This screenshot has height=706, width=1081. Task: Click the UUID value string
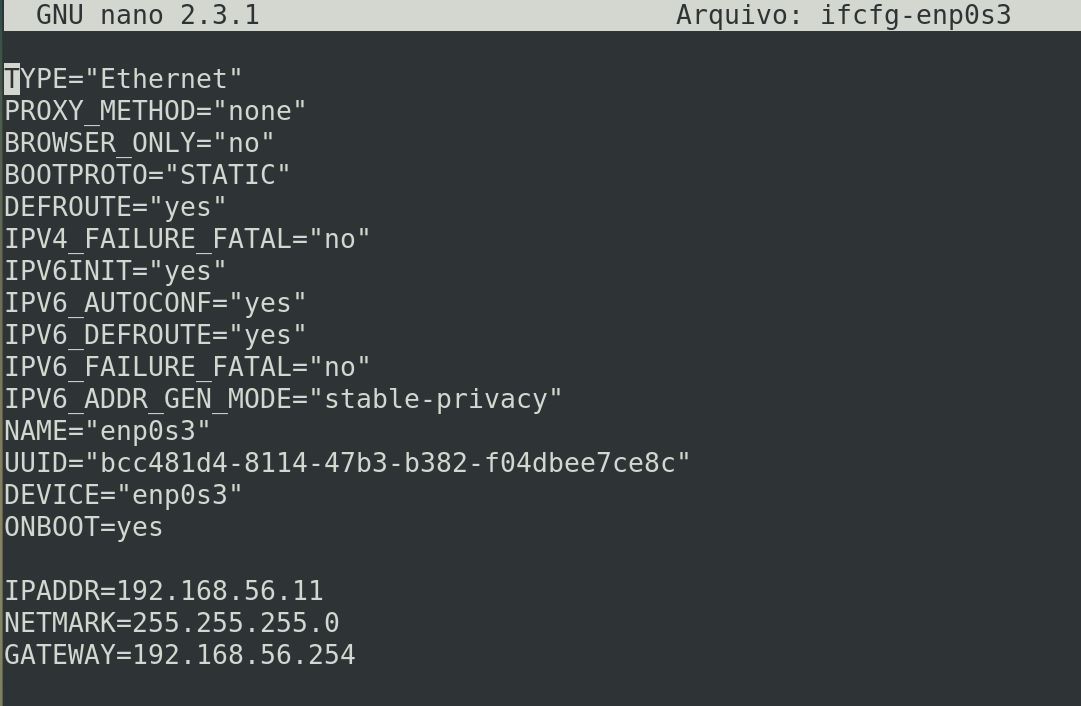pos(387,463)
